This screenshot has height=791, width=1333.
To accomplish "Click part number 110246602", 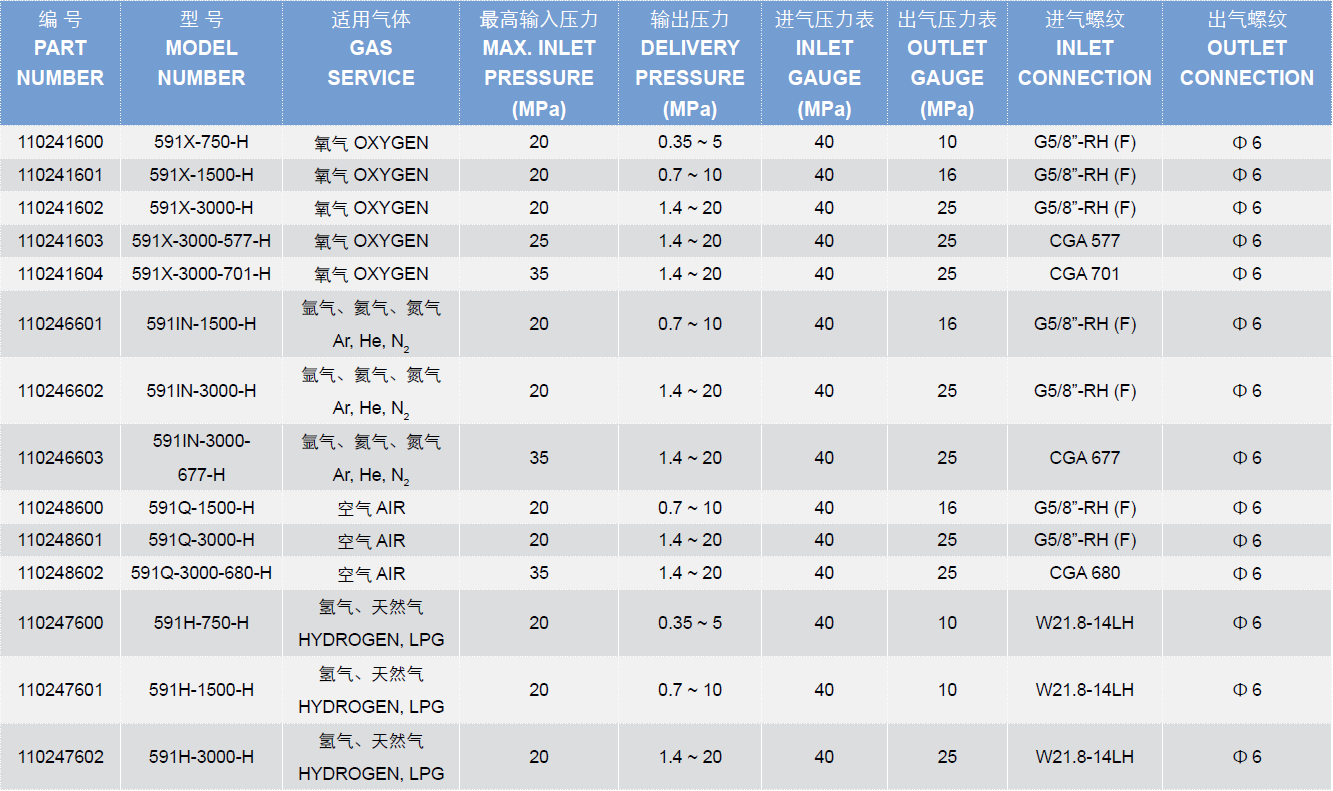I will (x=60, y=391).
